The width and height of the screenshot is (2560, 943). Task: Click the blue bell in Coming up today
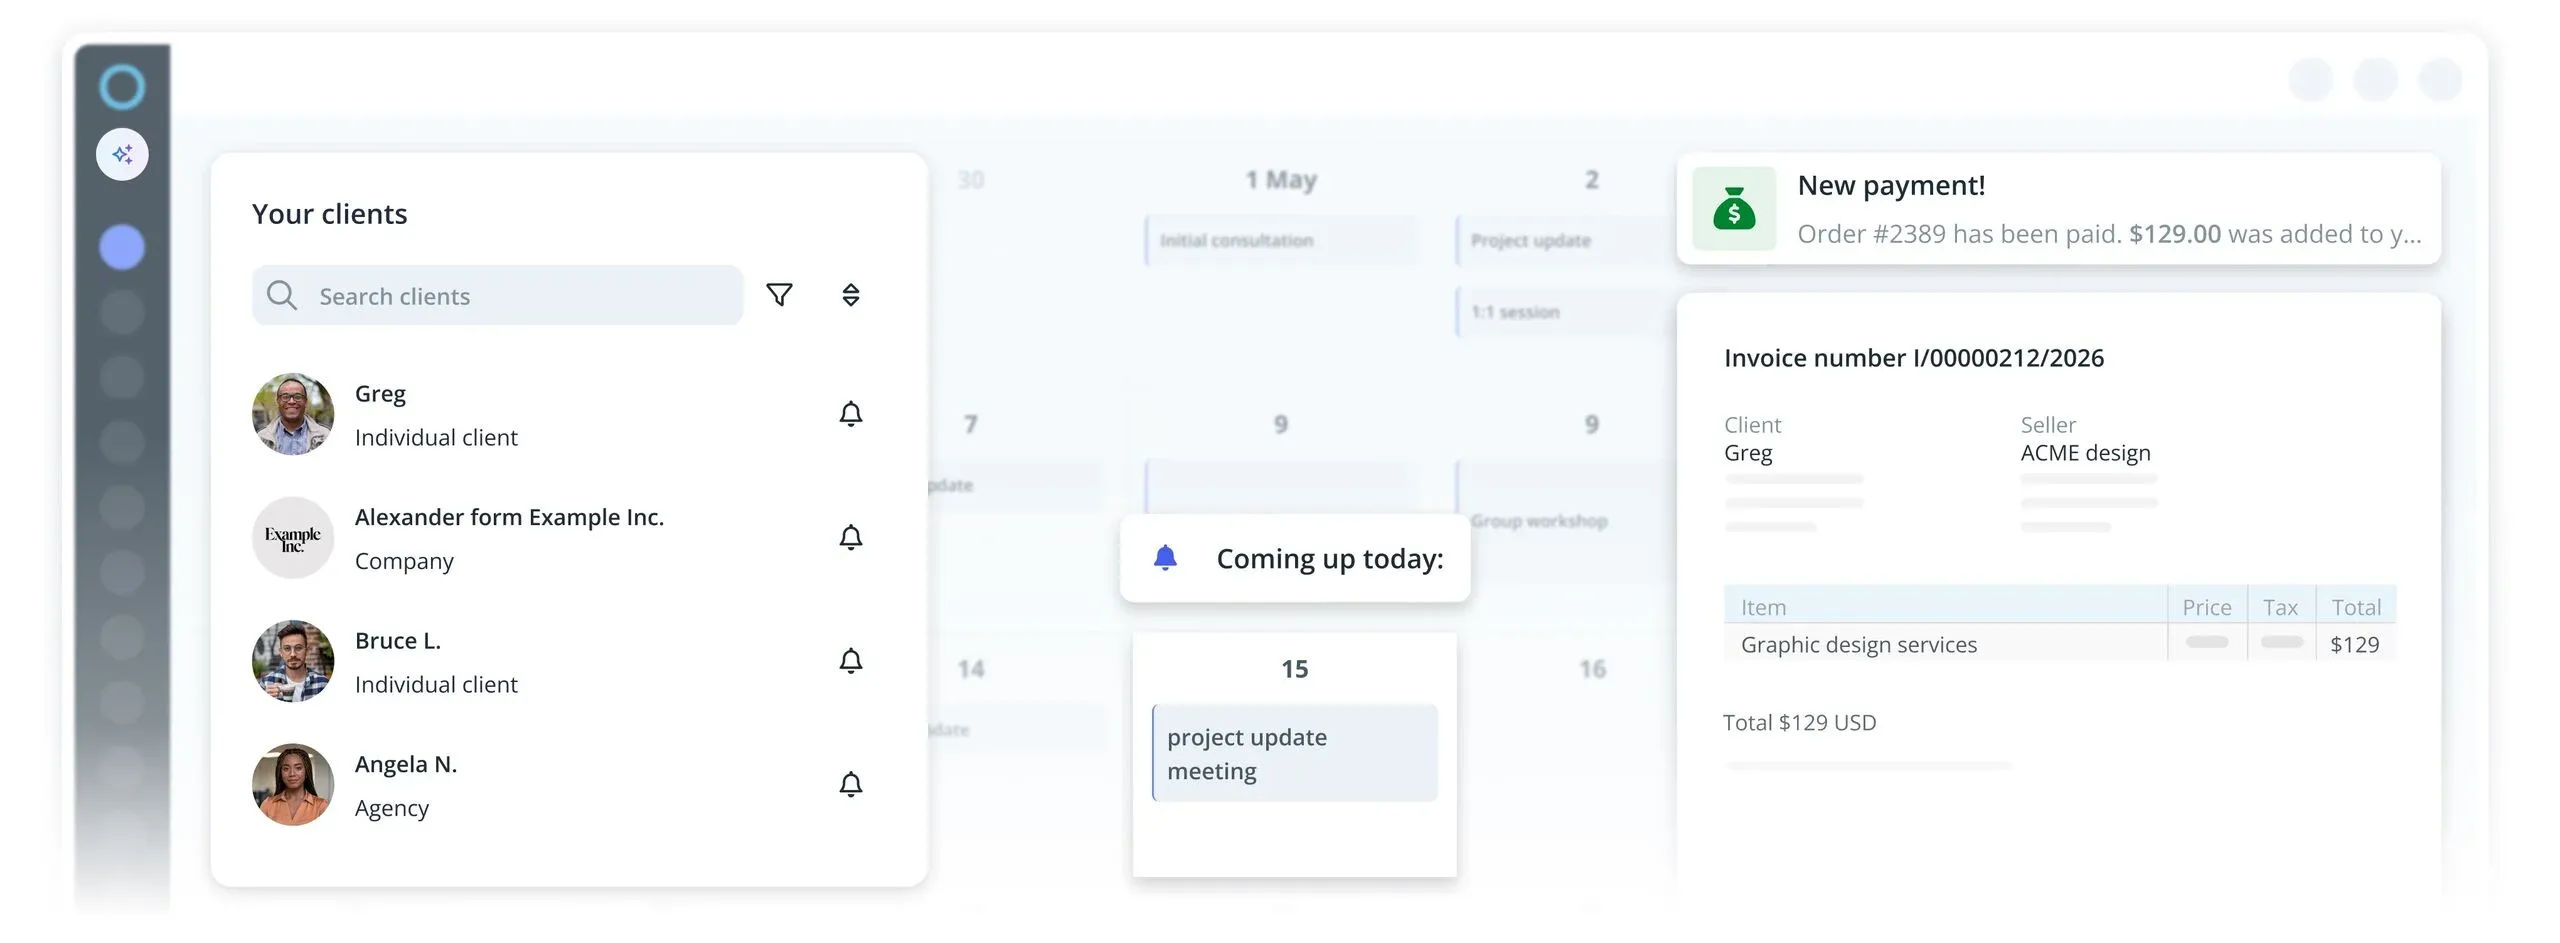click(x=1165, y=558)
